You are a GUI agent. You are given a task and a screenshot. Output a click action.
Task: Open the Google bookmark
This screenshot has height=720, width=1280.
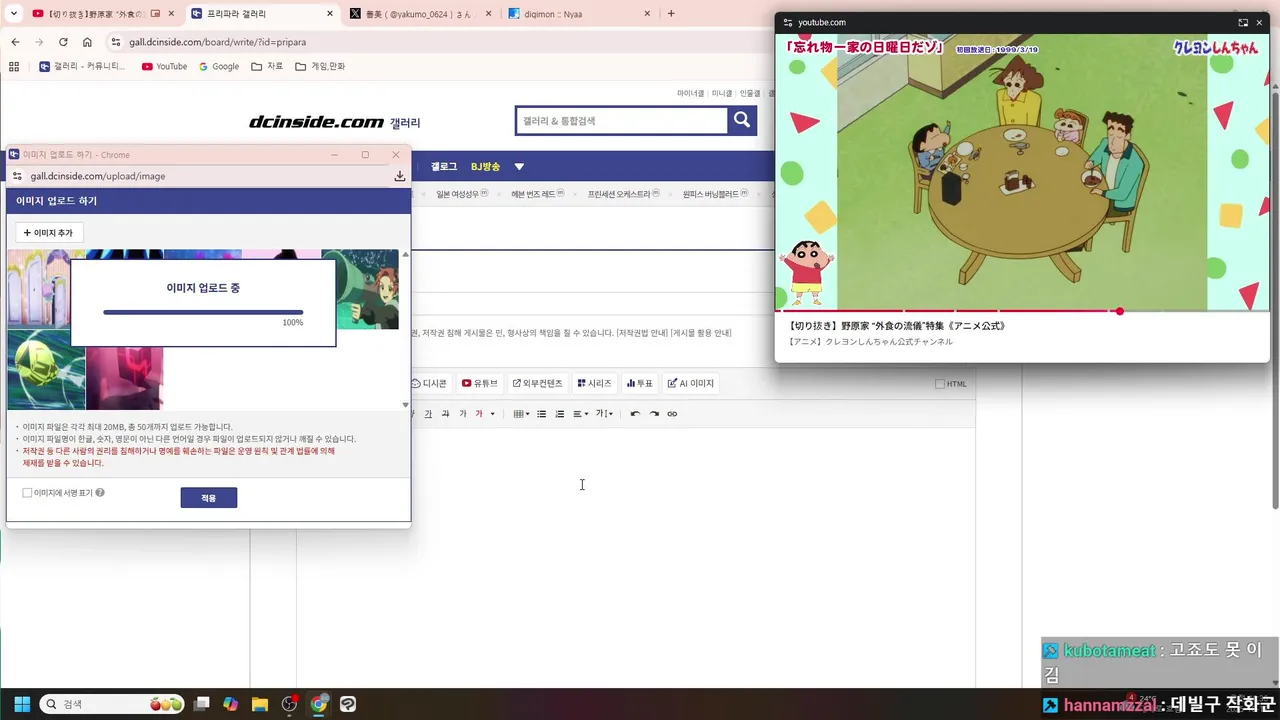[219, 66]
